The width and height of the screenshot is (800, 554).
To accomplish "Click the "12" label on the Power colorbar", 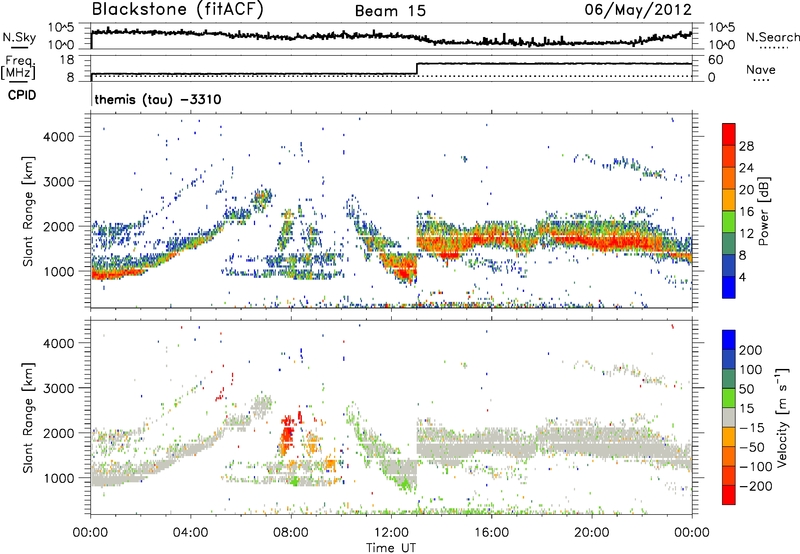I will [x=746, y=234].
